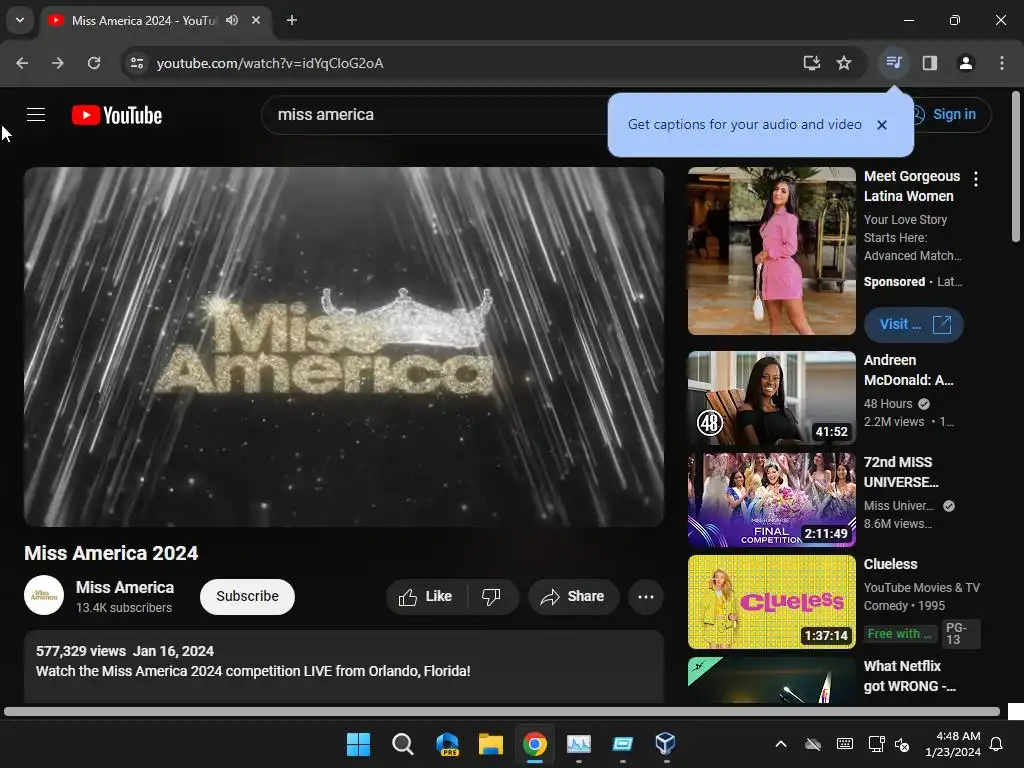Open Chrome three-dot menu
1024x768 pixels.
click(x=1002, y=63)
